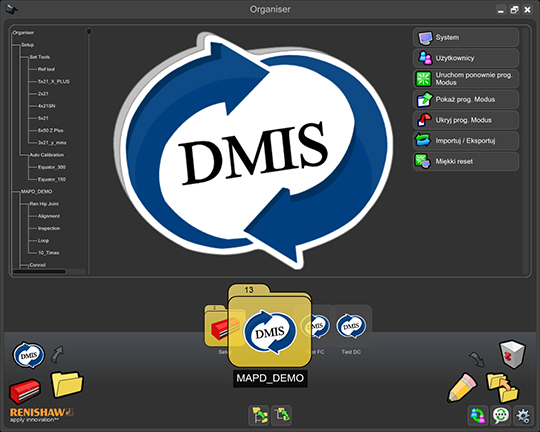Open the System option
This screenshot has height=432, width=540.
(x=466, y=38)
